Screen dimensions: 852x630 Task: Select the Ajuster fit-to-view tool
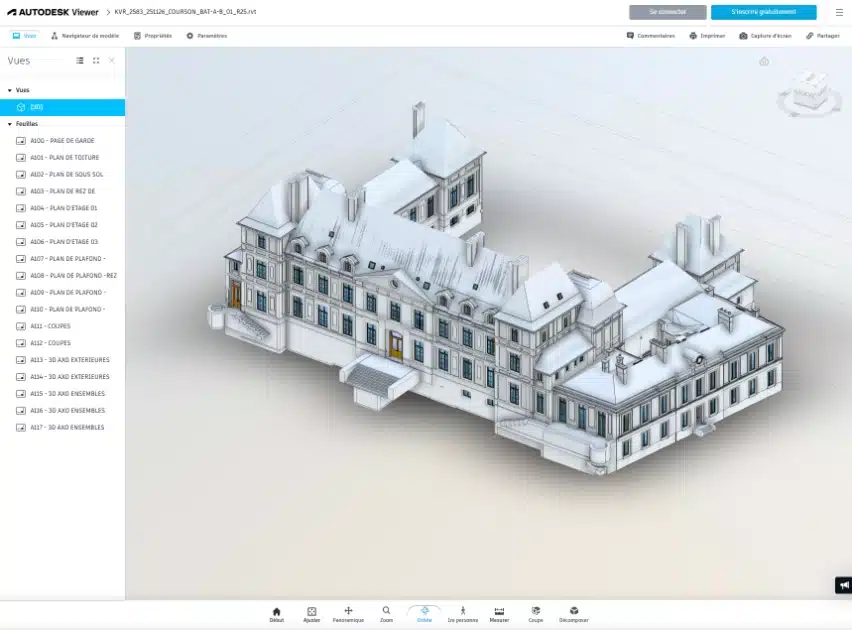pos(311,614)
